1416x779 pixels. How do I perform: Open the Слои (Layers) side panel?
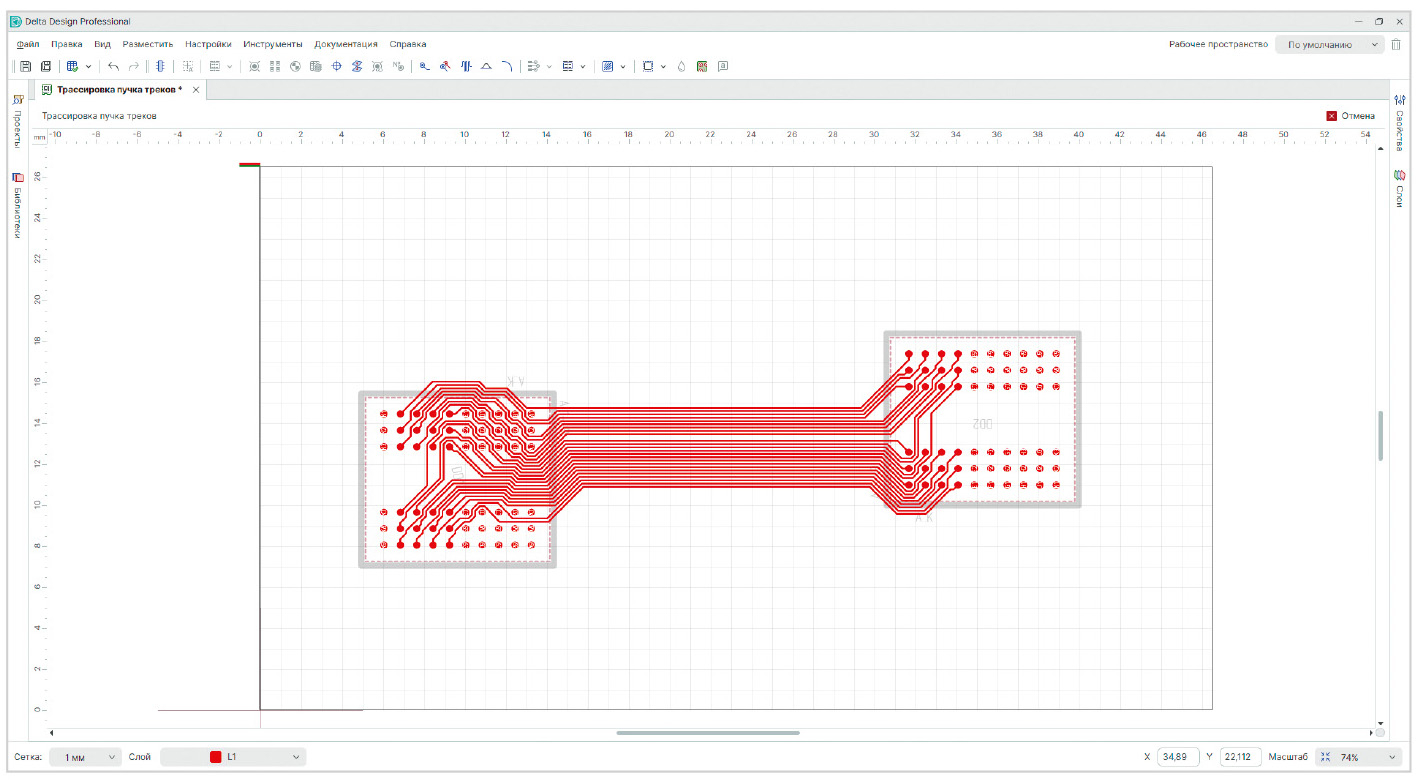[x=1399, y=188]
